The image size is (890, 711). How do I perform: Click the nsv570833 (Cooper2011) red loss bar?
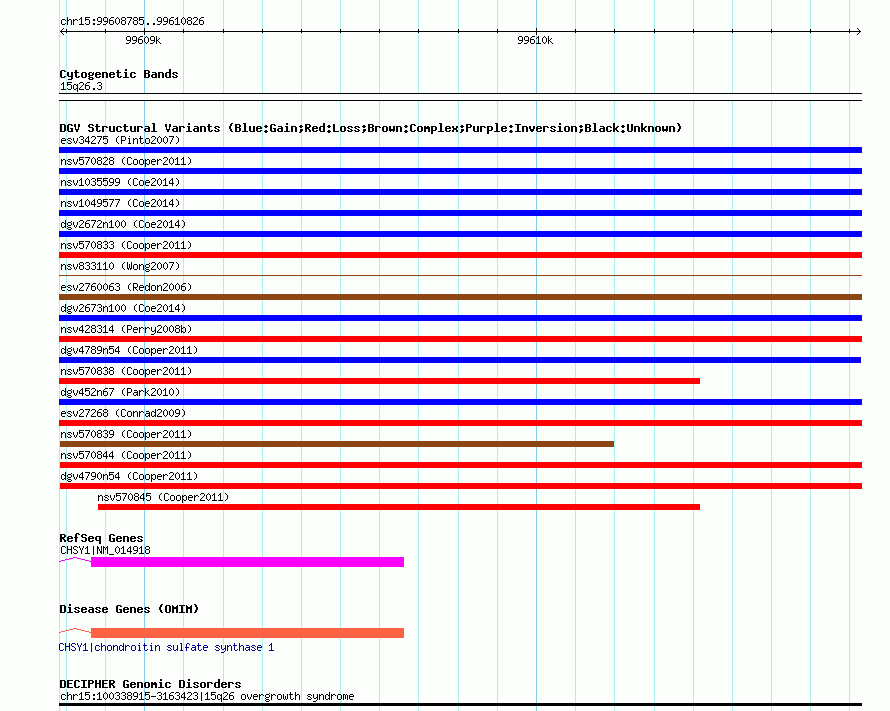click(460, 255)
